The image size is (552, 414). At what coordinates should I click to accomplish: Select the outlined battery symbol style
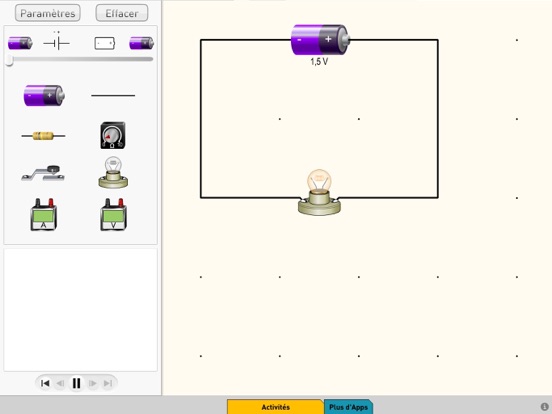pyautogui.click(x=105, y=43)
